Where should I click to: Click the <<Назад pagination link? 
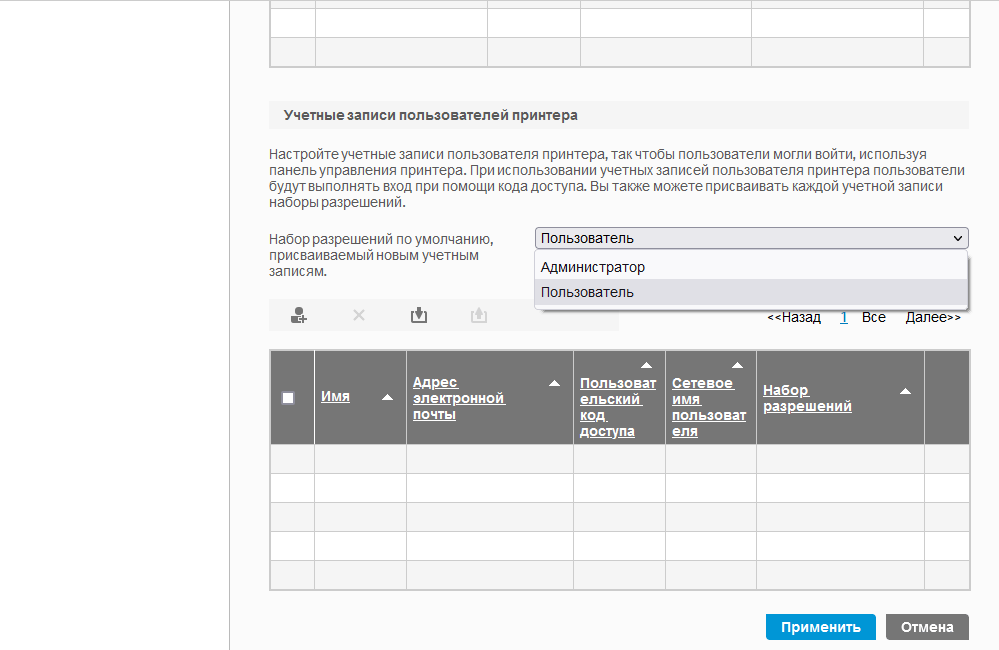(794, 317)
